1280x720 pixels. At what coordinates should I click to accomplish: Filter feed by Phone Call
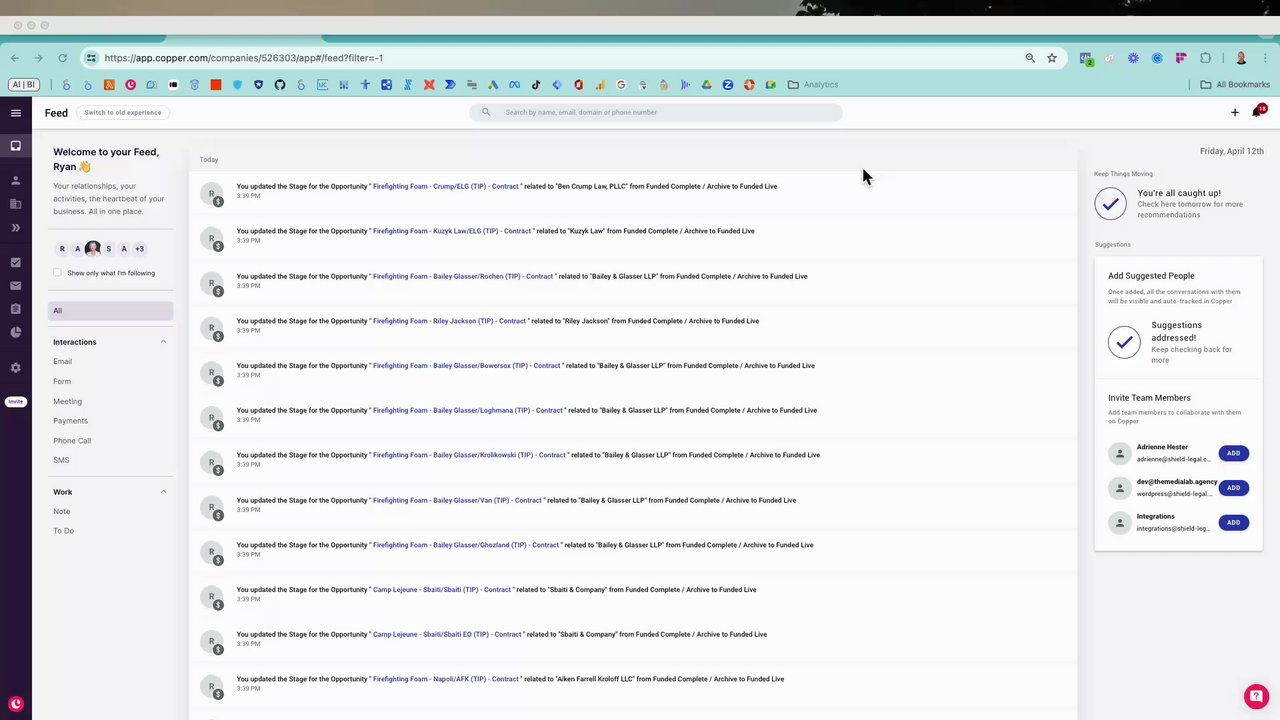click(x=72, y=441)
